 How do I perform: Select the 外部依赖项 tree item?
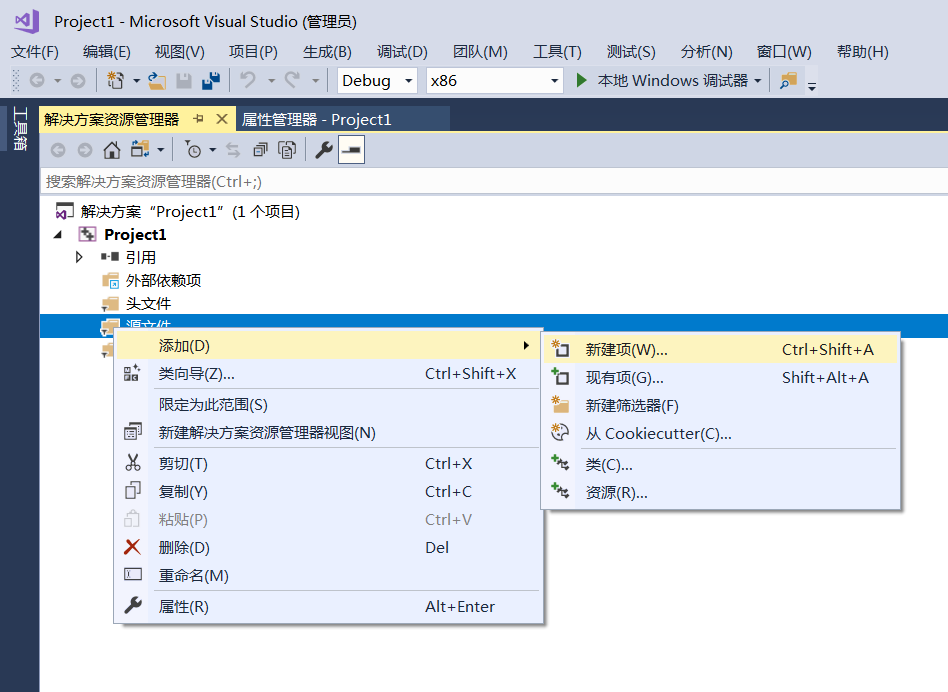click(x=163, y=280)
